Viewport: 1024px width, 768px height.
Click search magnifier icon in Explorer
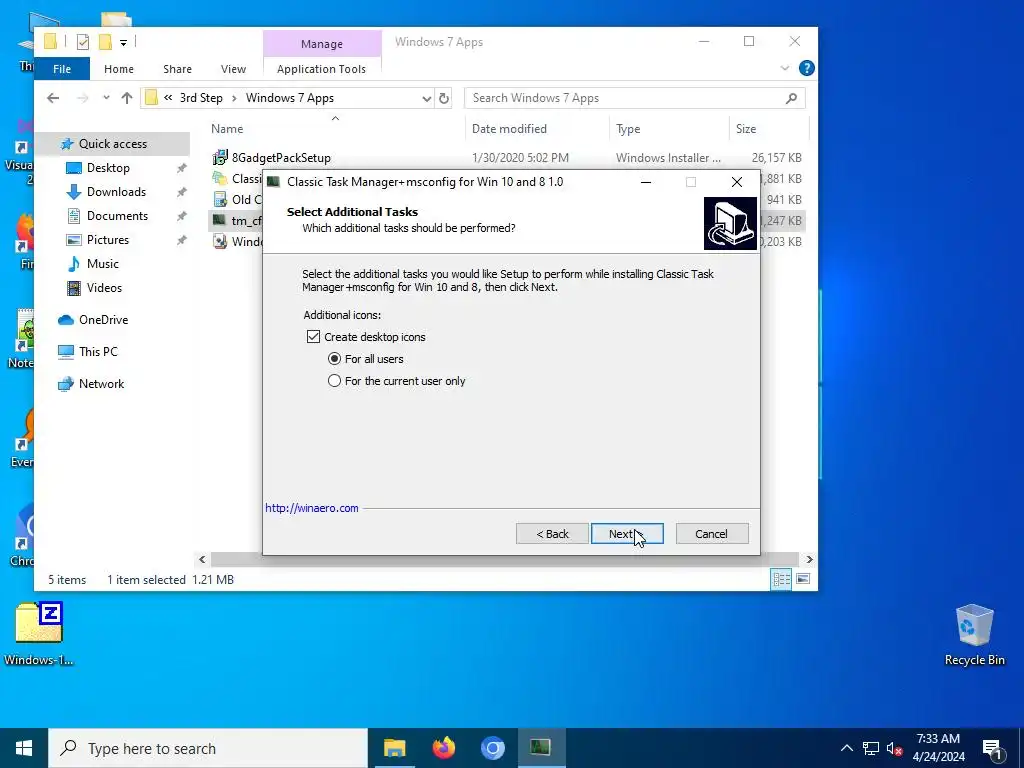click(792, 98)
